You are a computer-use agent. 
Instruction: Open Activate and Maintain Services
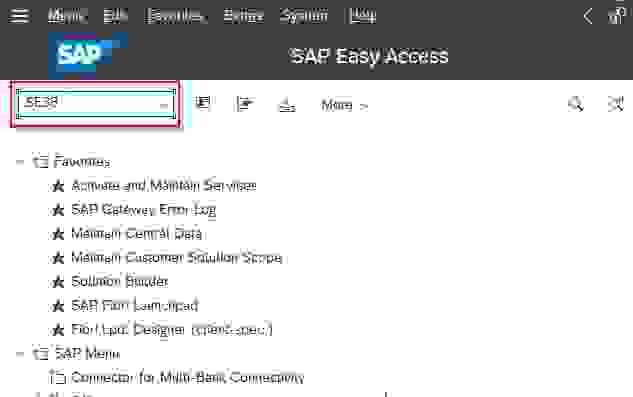coord(163,186)
